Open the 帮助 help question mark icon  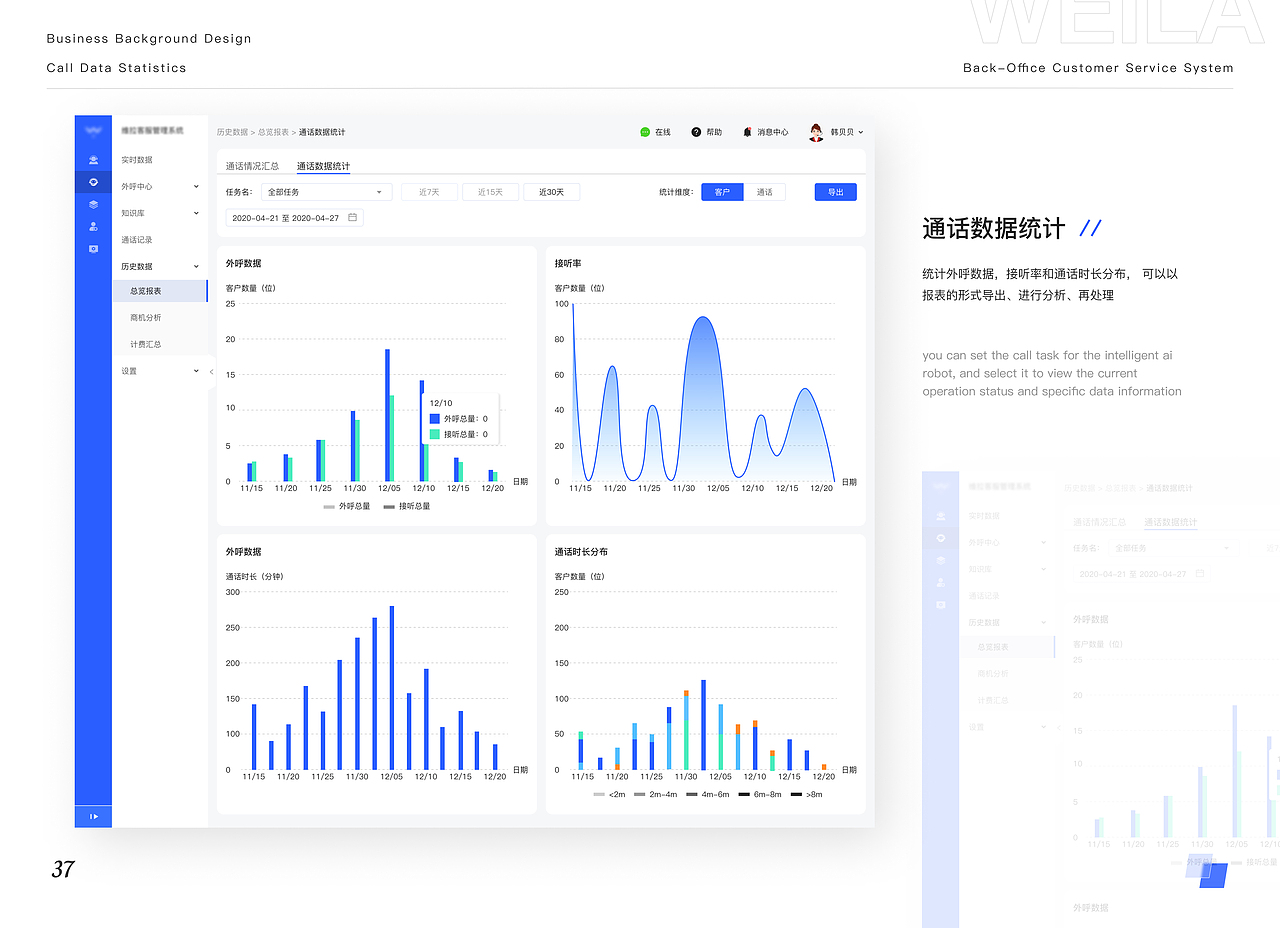696,132
